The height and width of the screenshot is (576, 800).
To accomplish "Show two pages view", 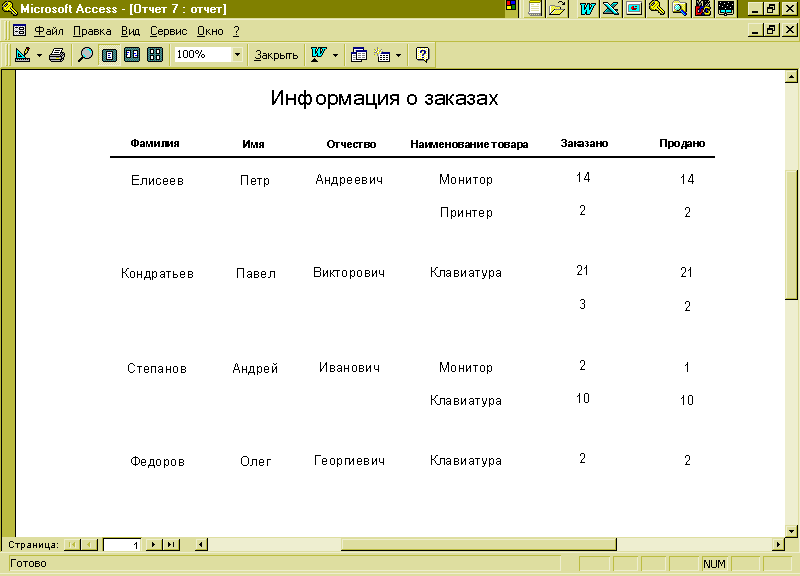I will click(x=132, y=55).
